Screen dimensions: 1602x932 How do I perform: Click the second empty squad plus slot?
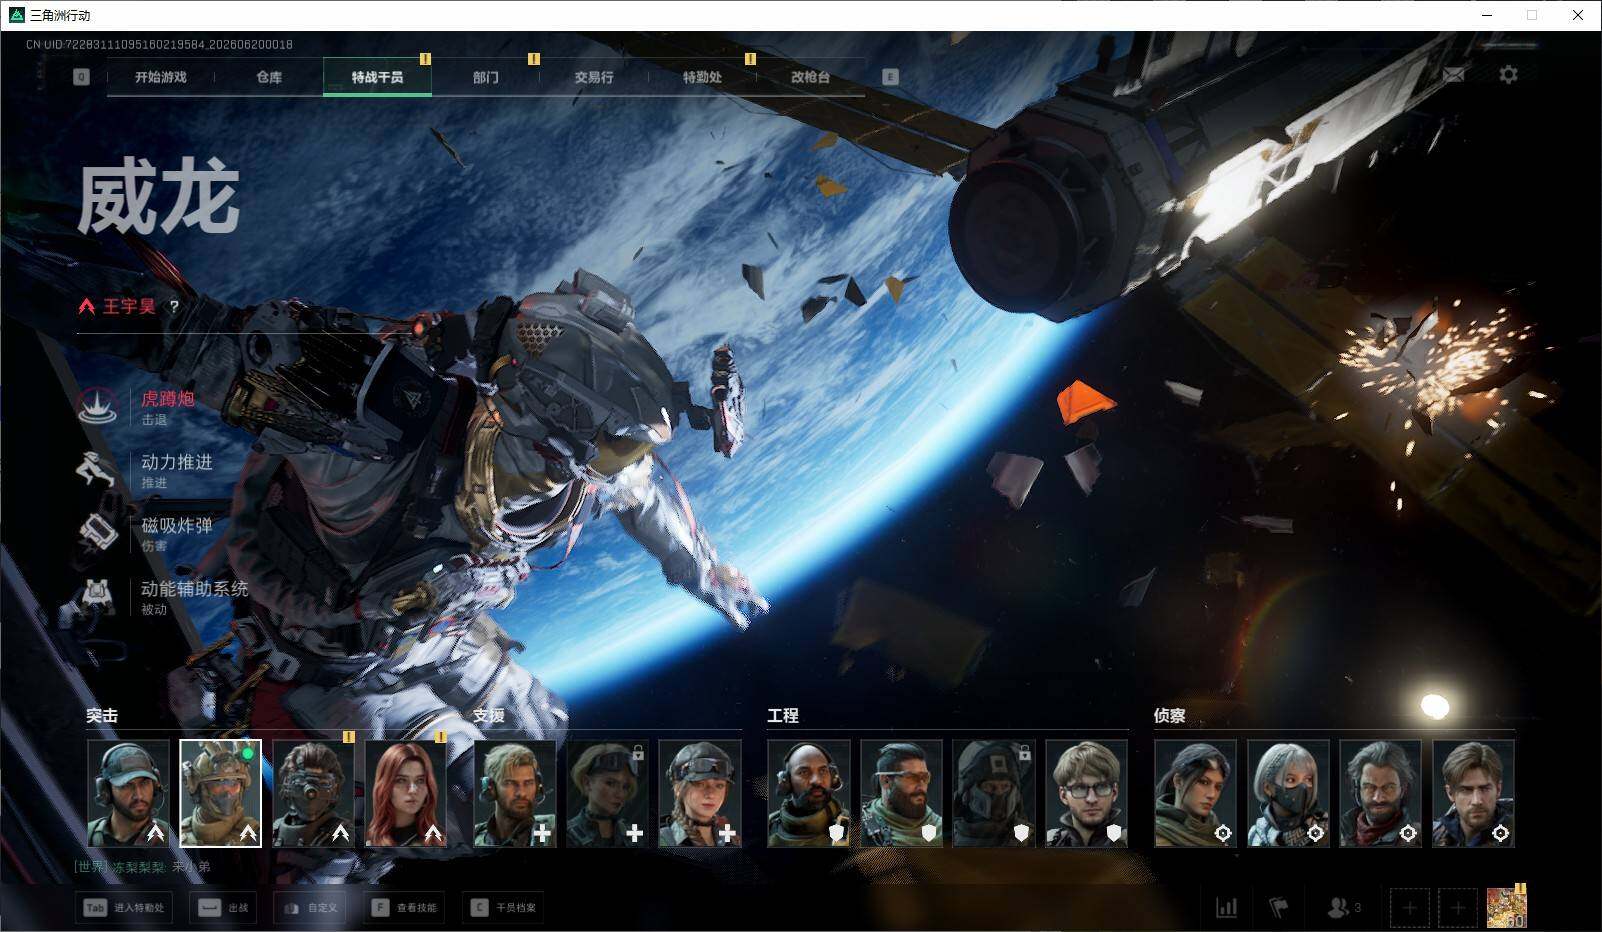1458,908
